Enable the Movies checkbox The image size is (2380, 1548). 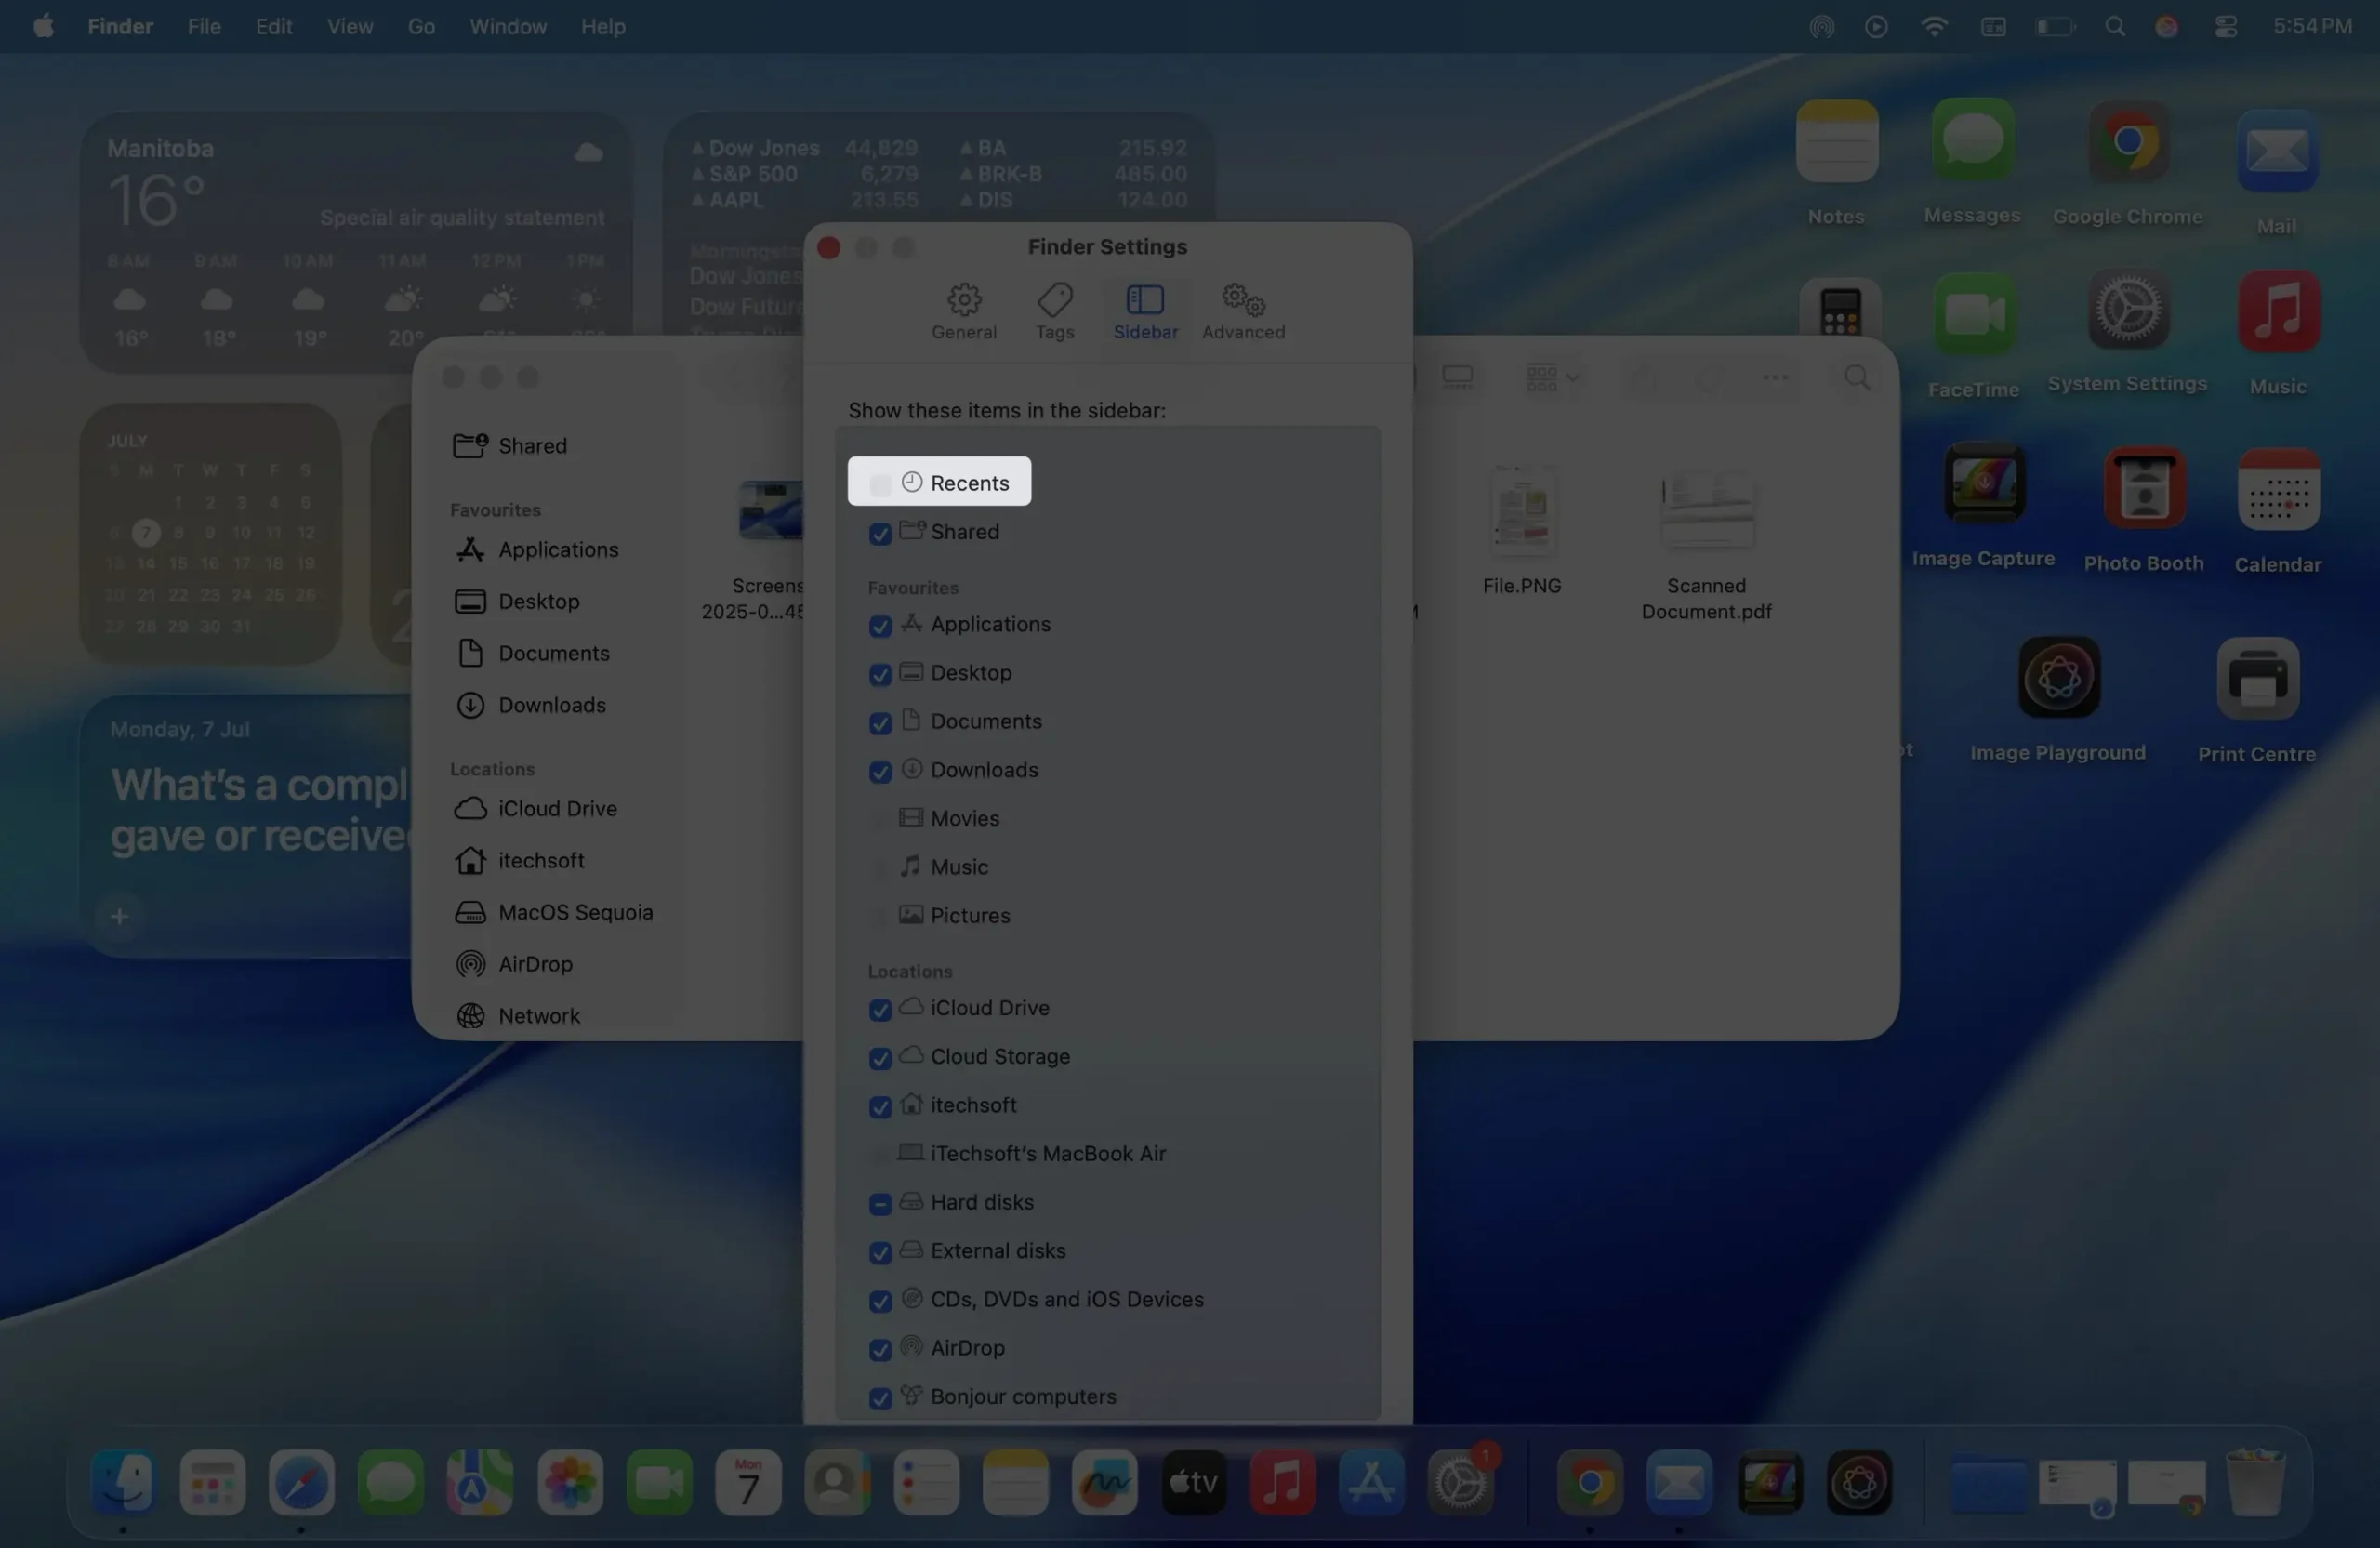(x=880, y=820)
